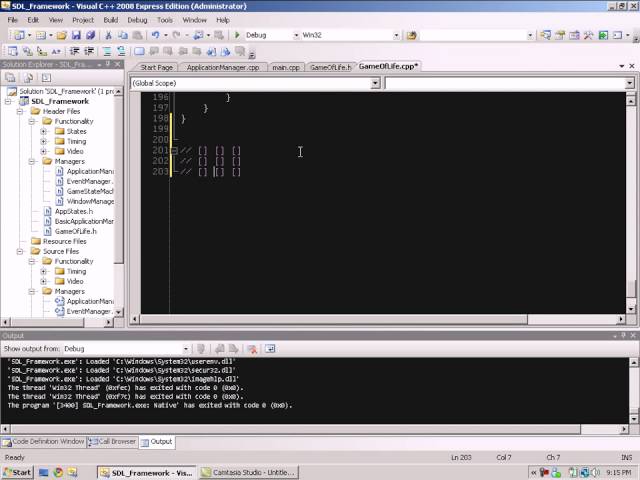Select the Resource Files folder

pyautogui.click(x=64, y=241)
